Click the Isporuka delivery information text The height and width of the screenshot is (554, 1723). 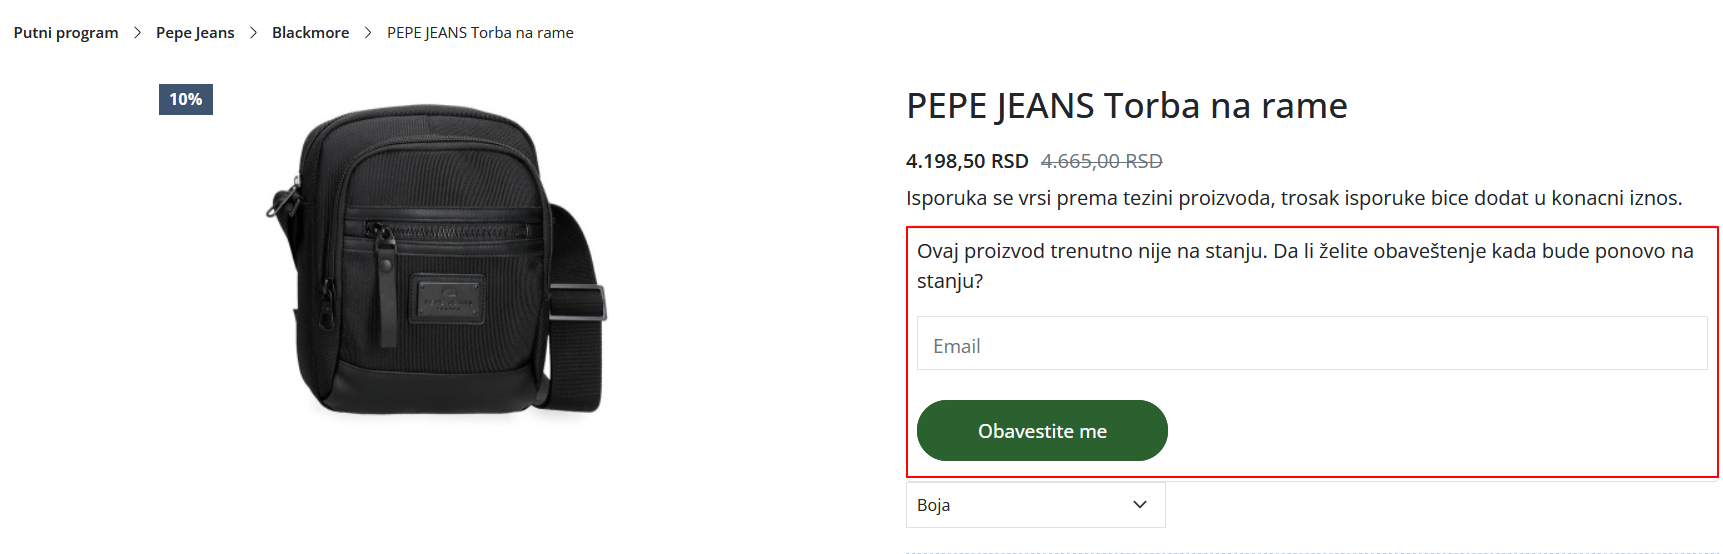(1294, 198)
